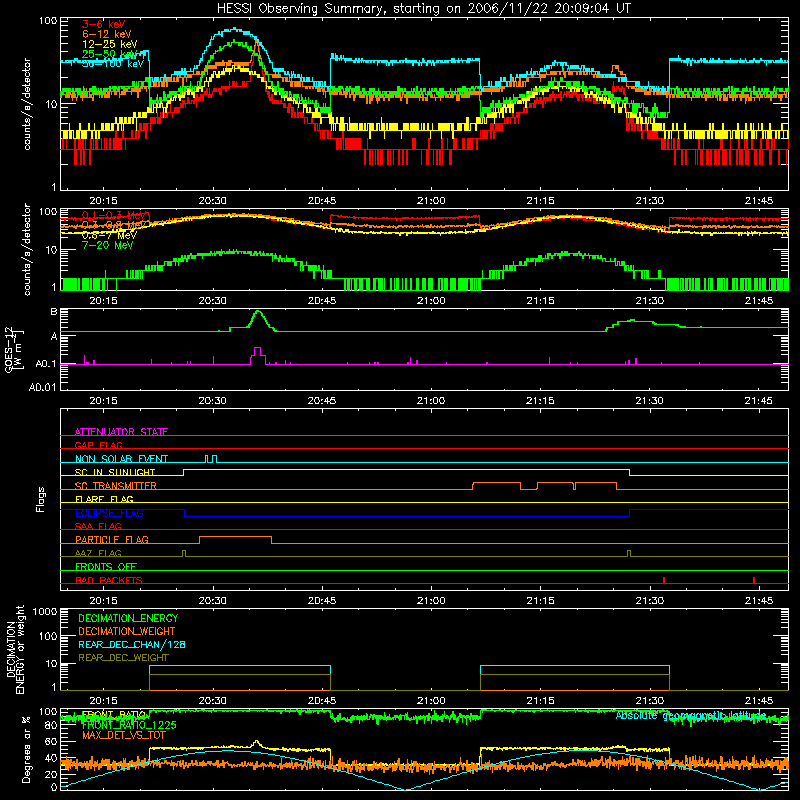Click 20:15 time label under keV panel
This screenshot has width=800, height=800.
(104, 201)
